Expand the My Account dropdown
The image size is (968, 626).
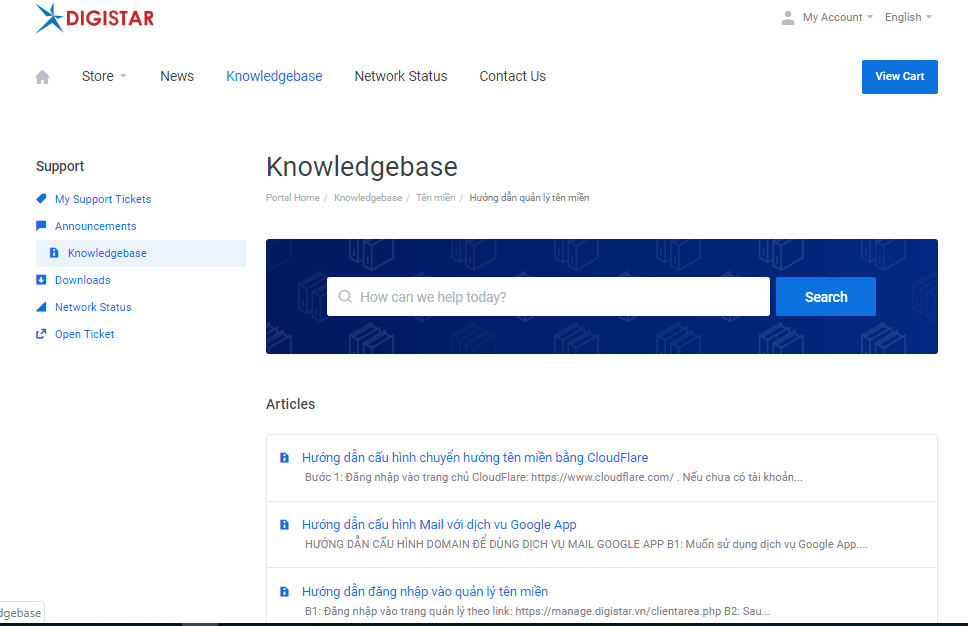coord(827,17)
